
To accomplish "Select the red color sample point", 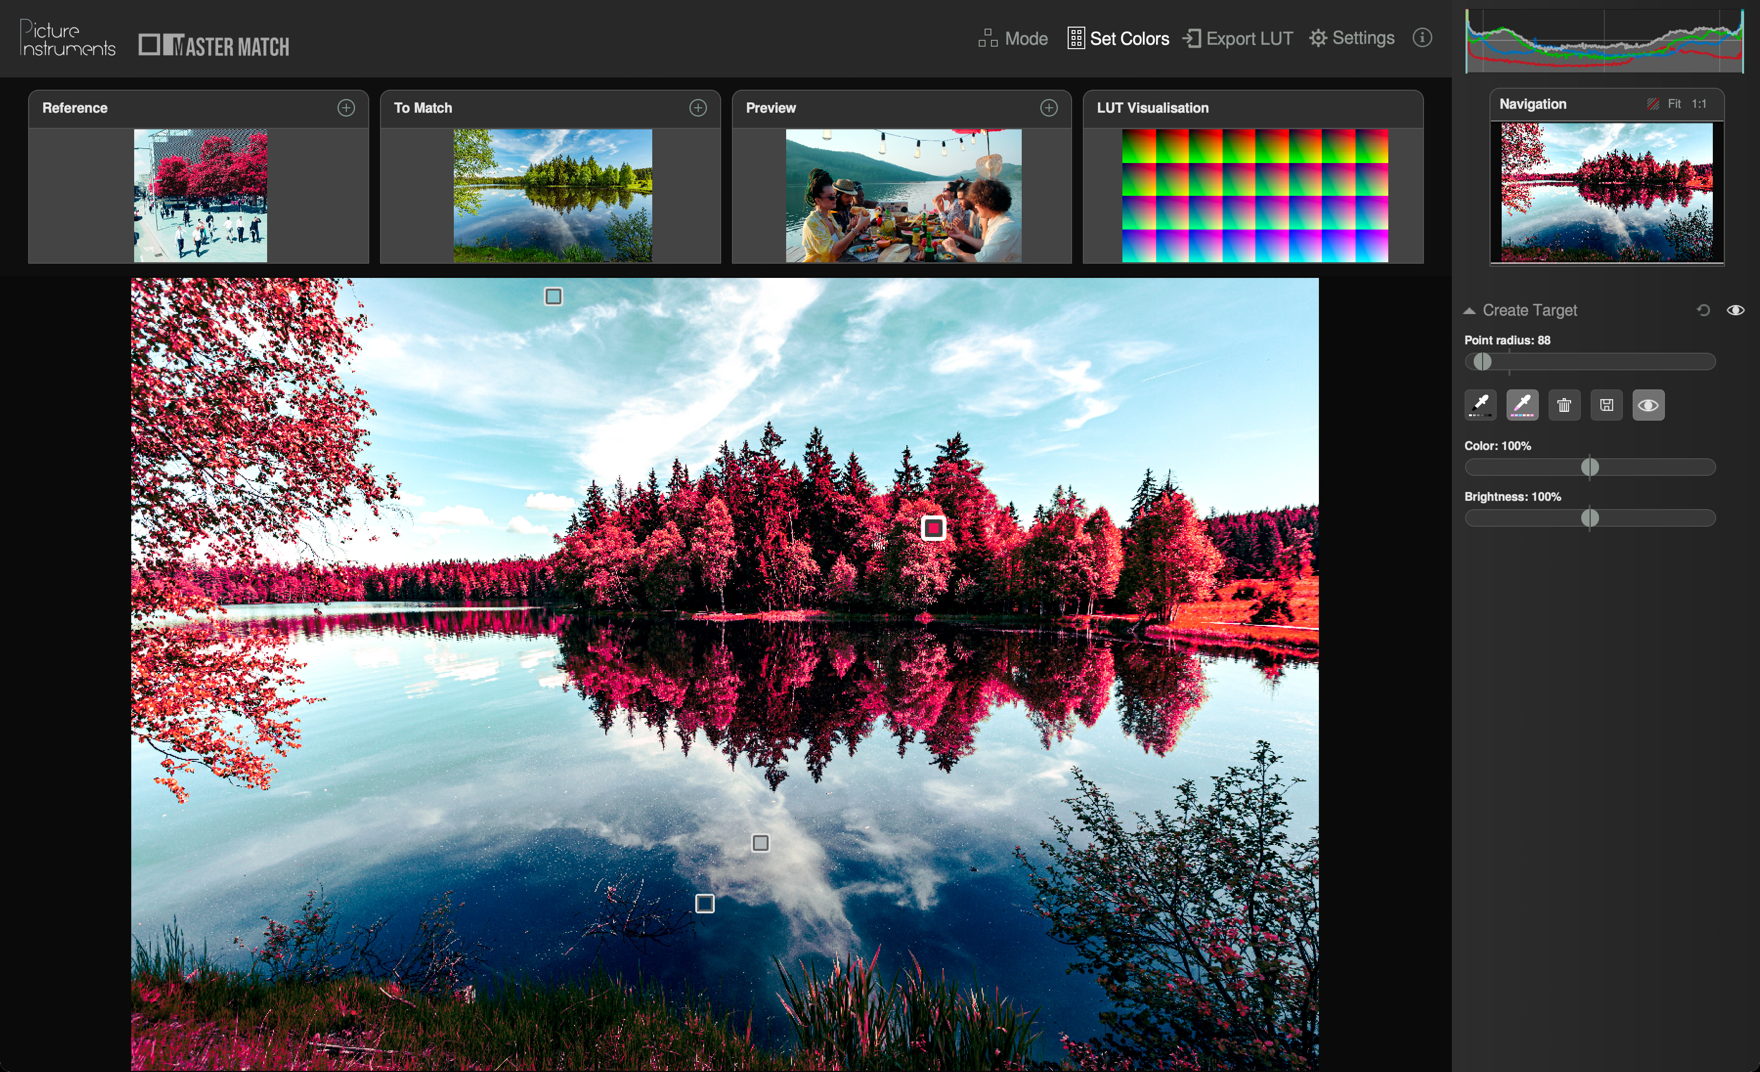I will point(933,528).
